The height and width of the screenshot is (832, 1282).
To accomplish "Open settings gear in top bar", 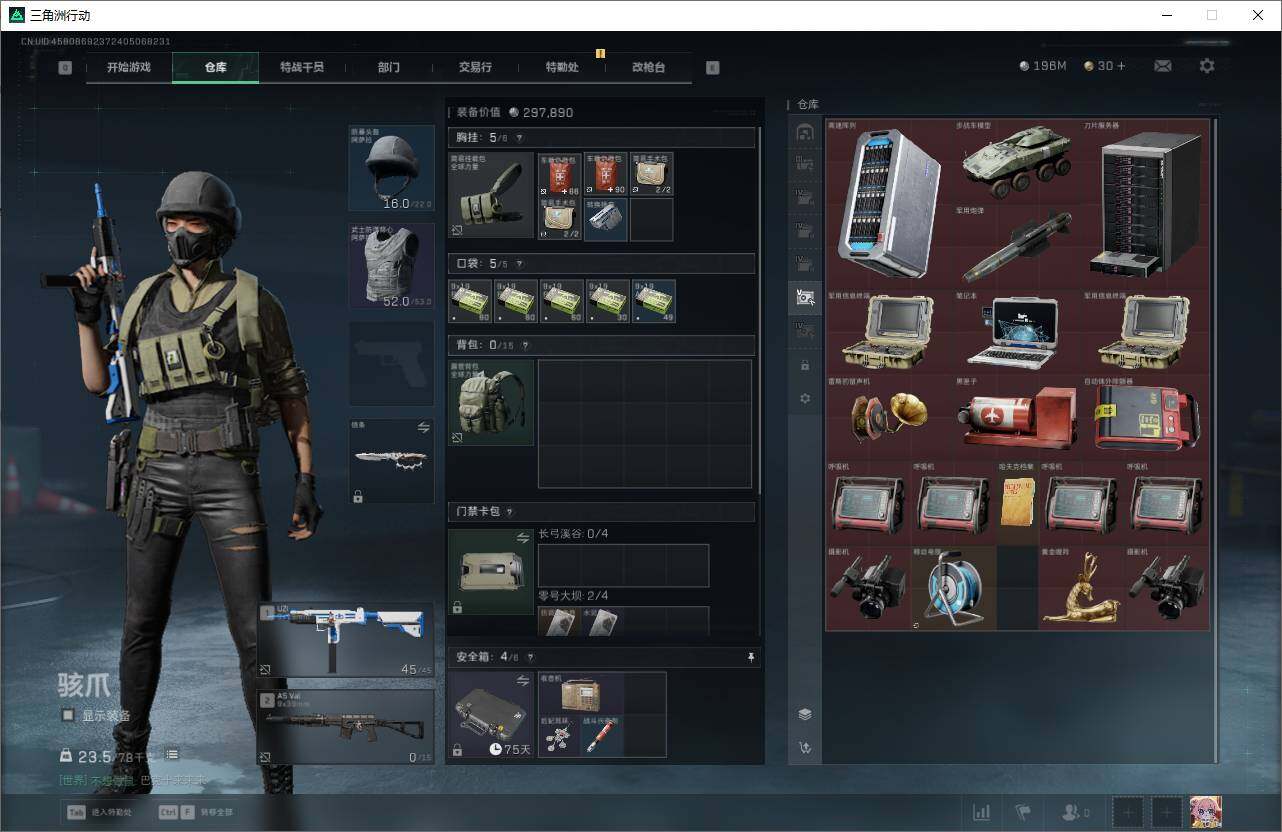I will tap(1207, 66).
